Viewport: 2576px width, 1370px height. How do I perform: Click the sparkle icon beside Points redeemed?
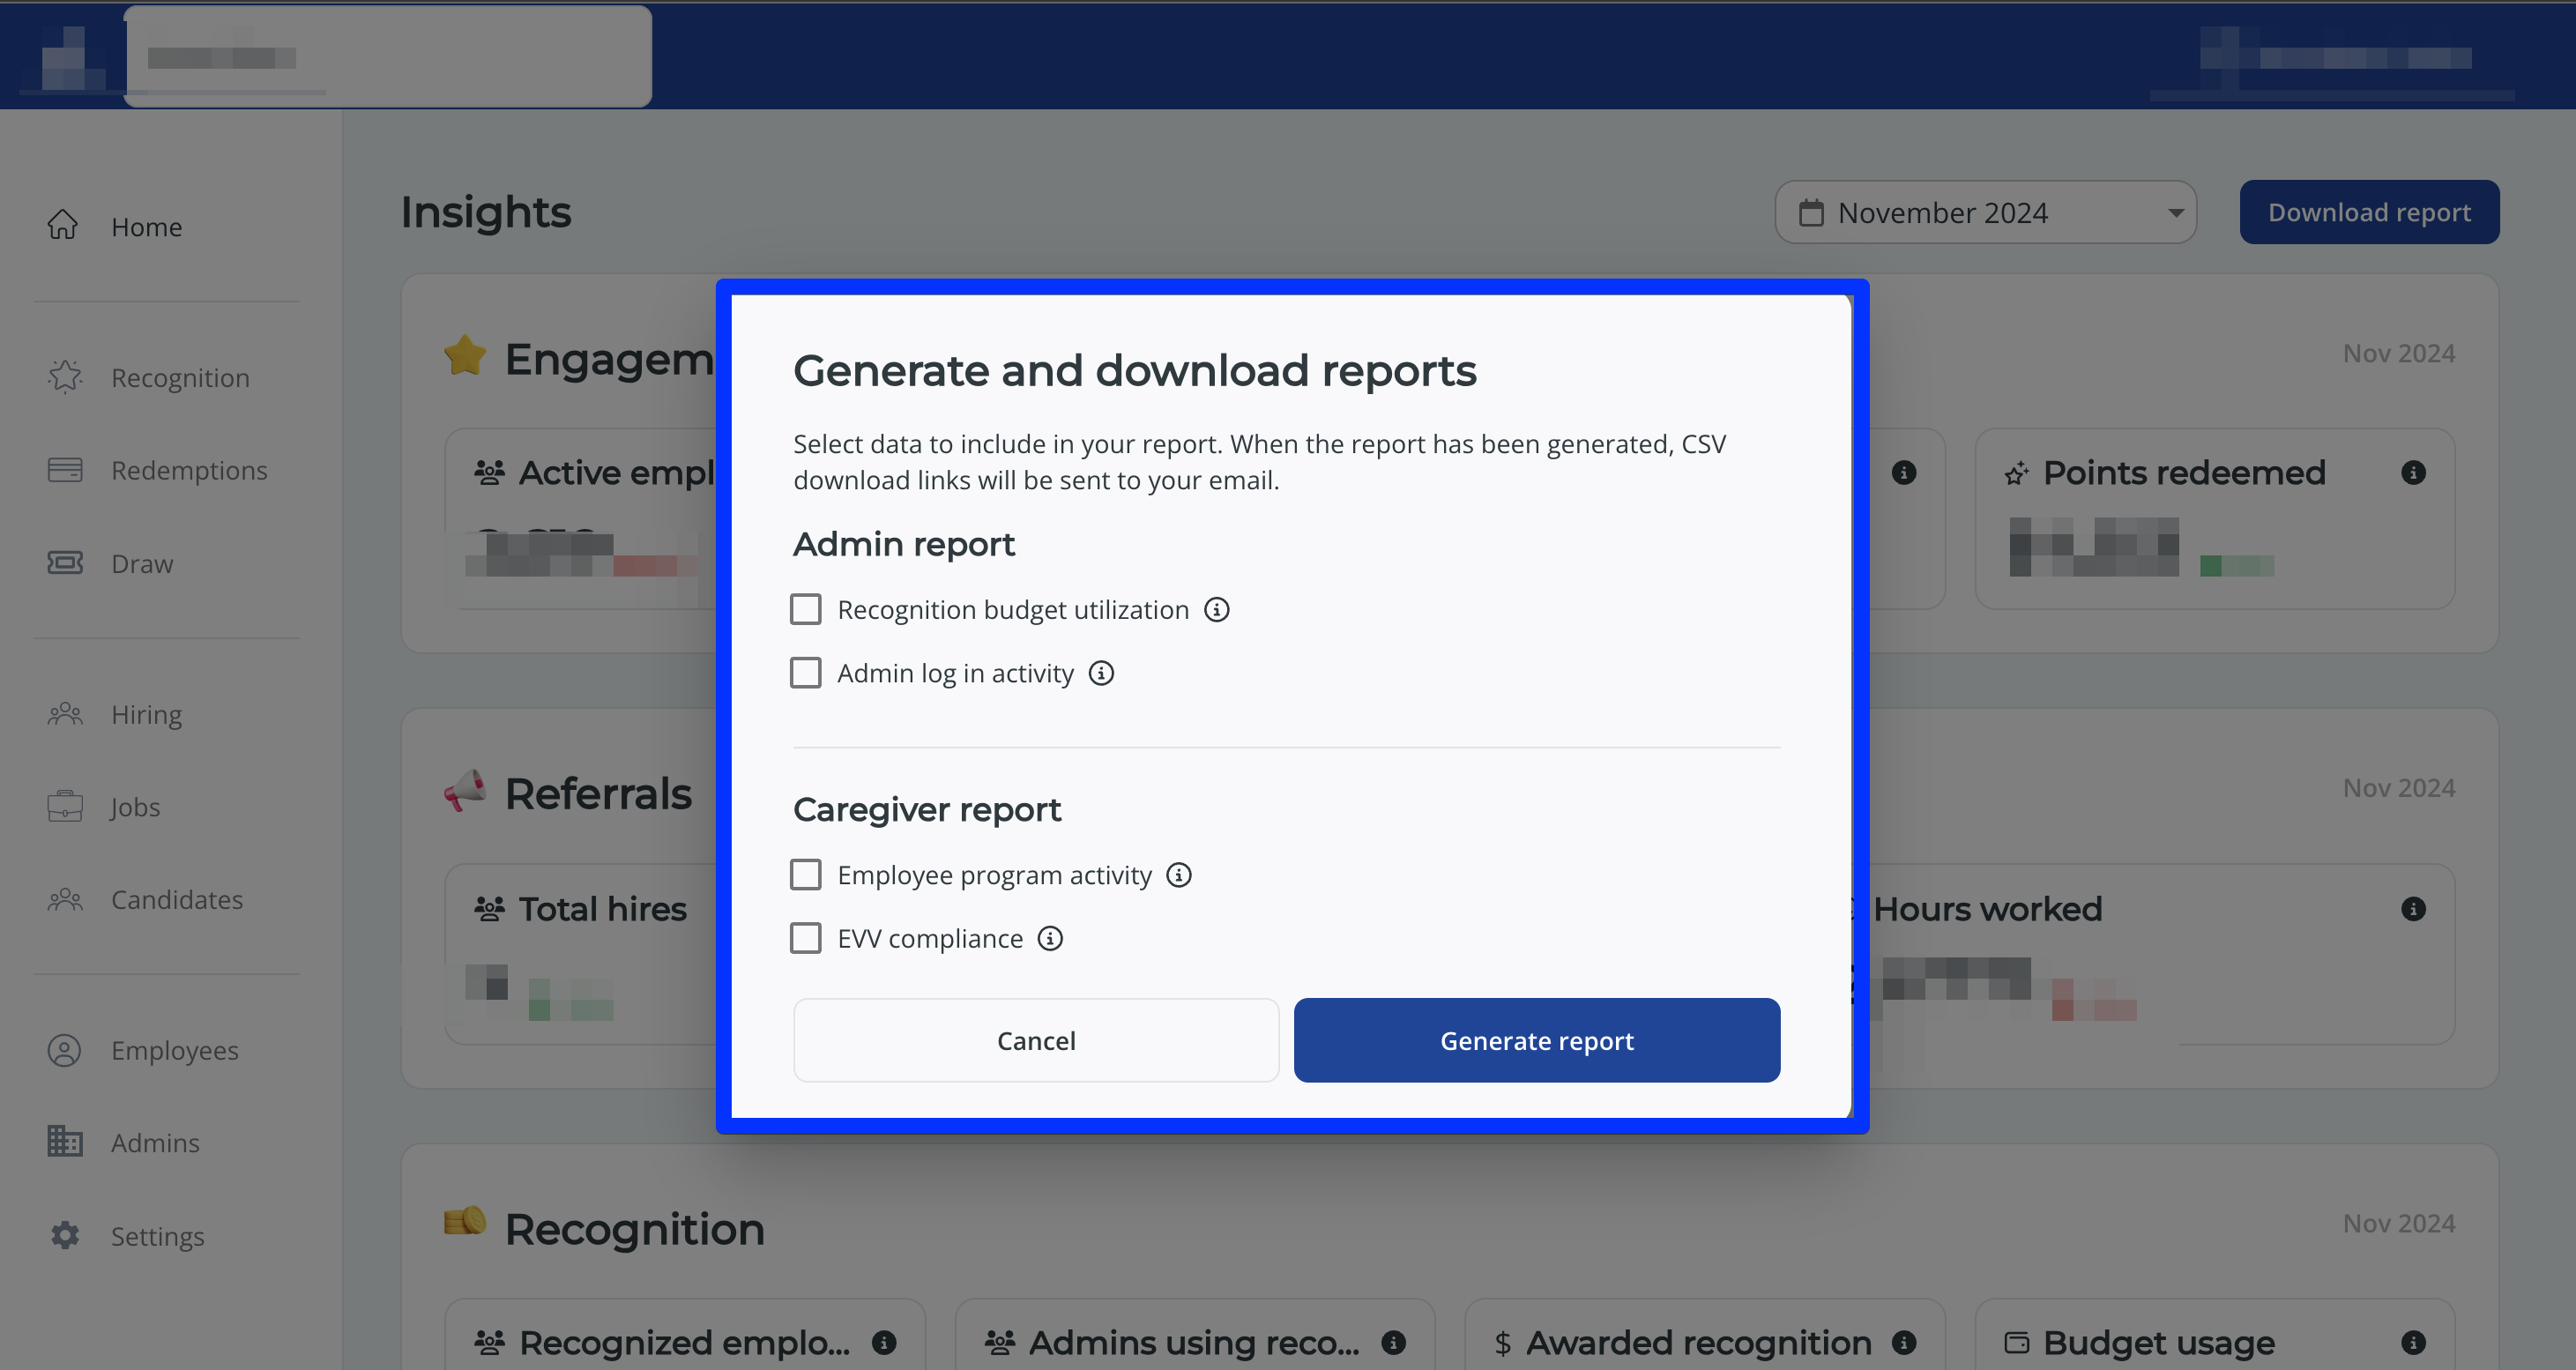2017,473
